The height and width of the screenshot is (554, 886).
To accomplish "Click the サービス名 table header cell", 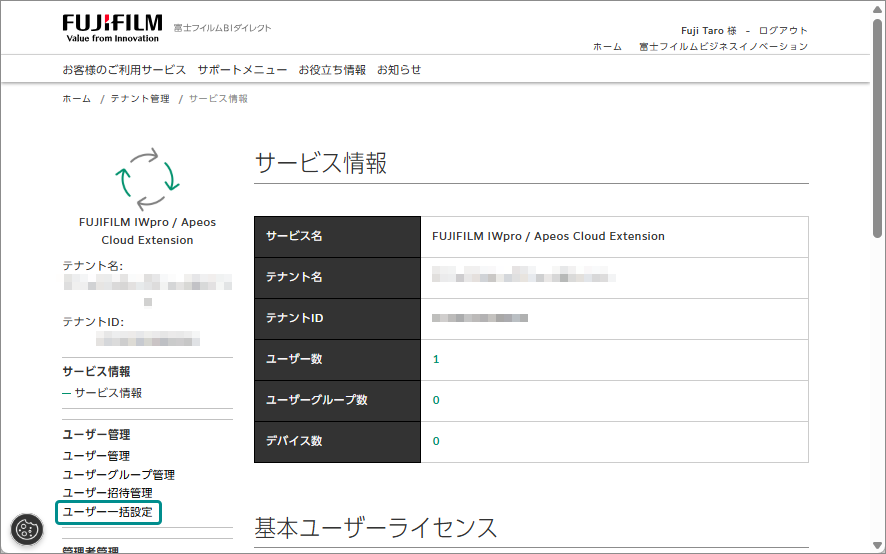I will pyautogui.click(x=337, y=237).
